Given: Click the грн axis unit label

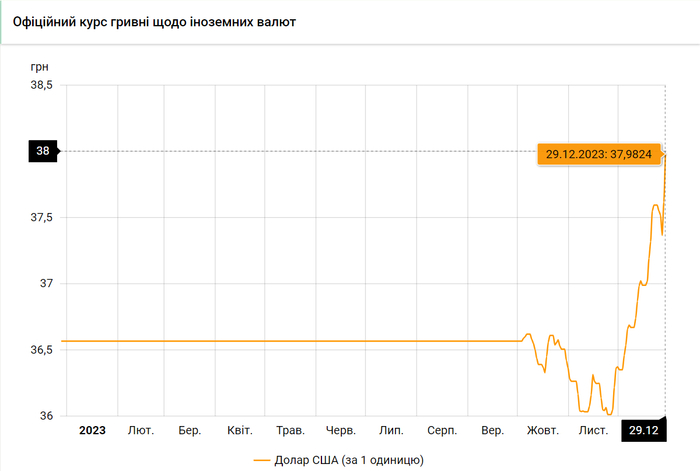Looking at the screenshot, I should pyautogui.click(x=40, y=66).
